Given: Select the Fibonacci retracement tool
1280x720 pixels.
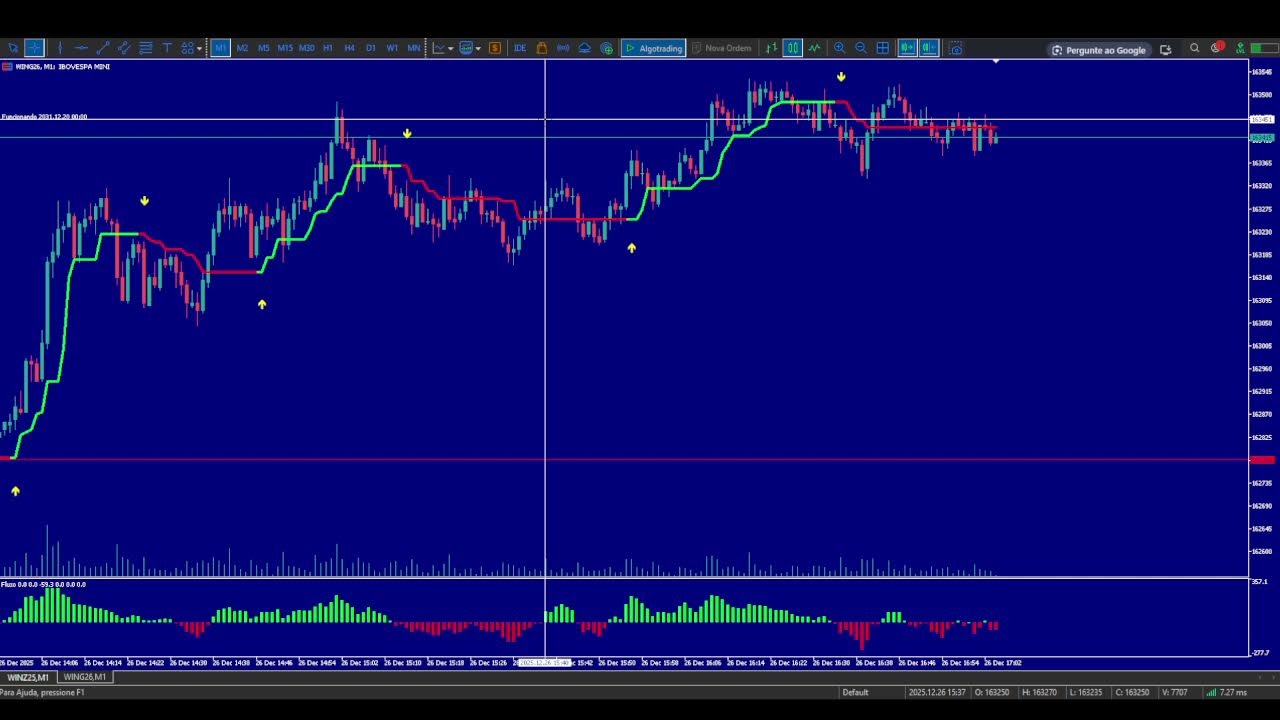Looking at the screenshot, I should 146,48.
